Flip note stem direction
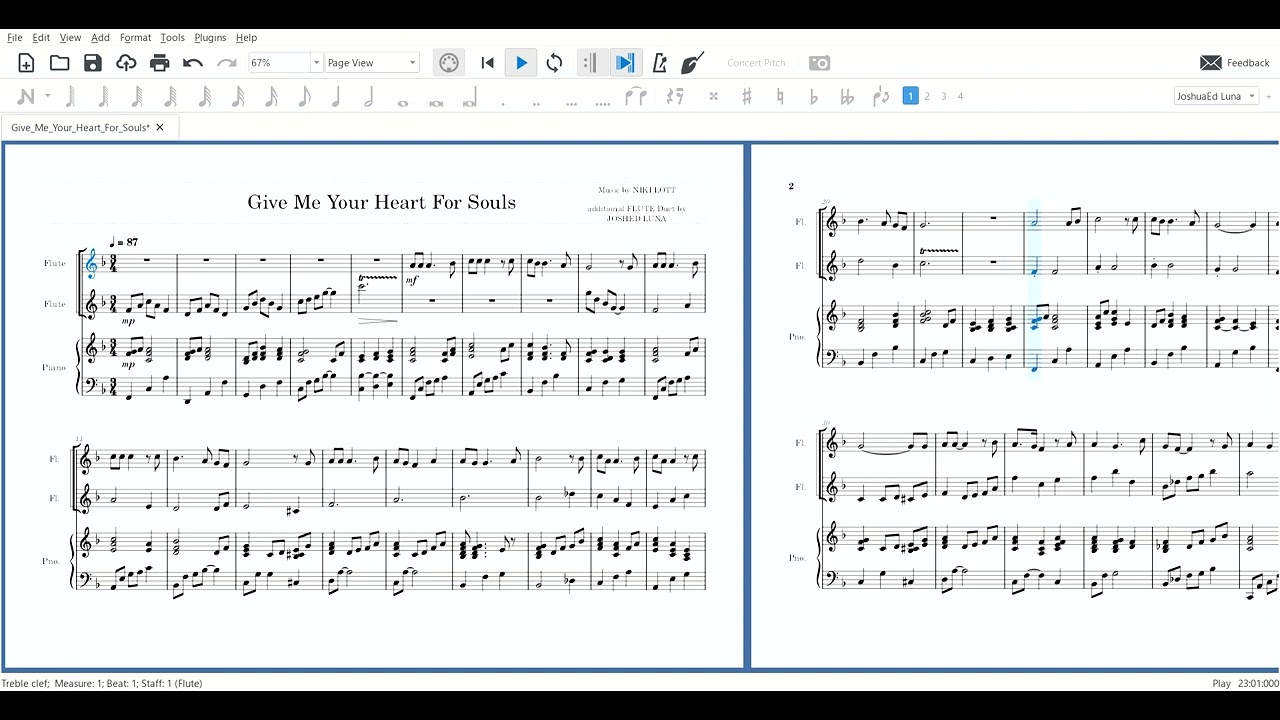Viewport: 1280px width, 720px height. [881, 97]
